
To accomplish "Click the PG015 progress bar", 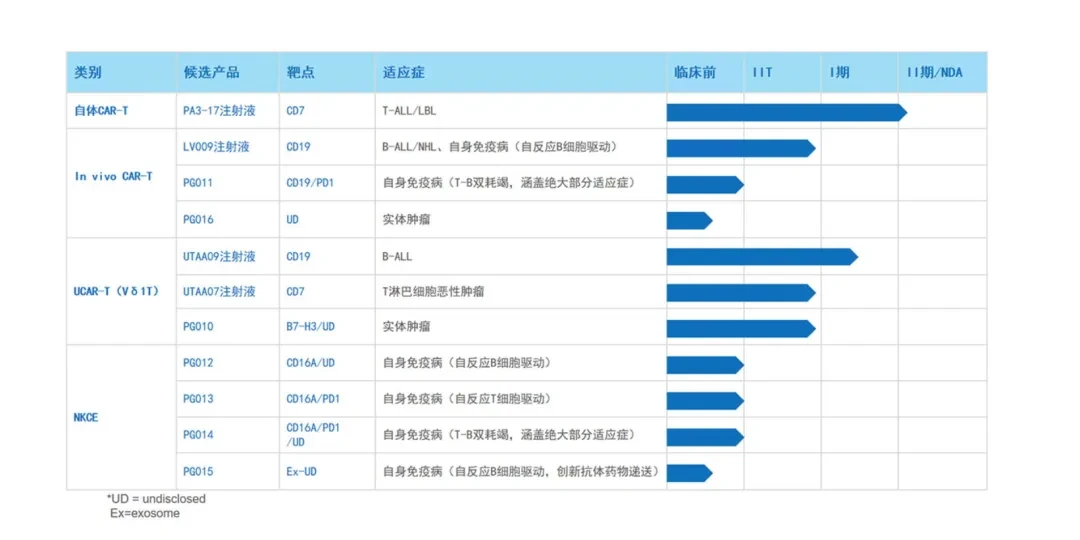I will click(689, 472).
